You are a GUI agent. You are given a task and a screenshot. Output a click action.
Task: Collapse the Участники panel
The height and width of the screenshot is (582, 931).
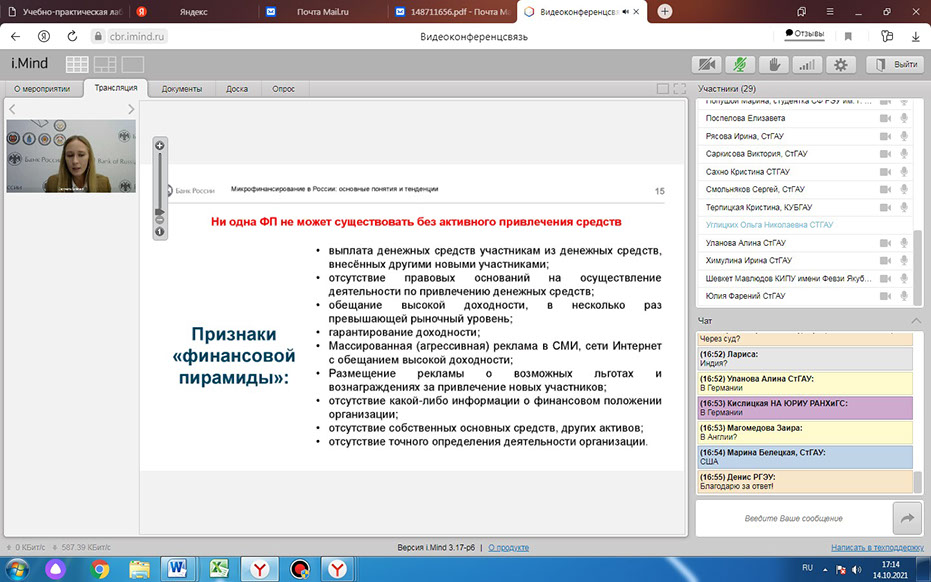(917, 89)
